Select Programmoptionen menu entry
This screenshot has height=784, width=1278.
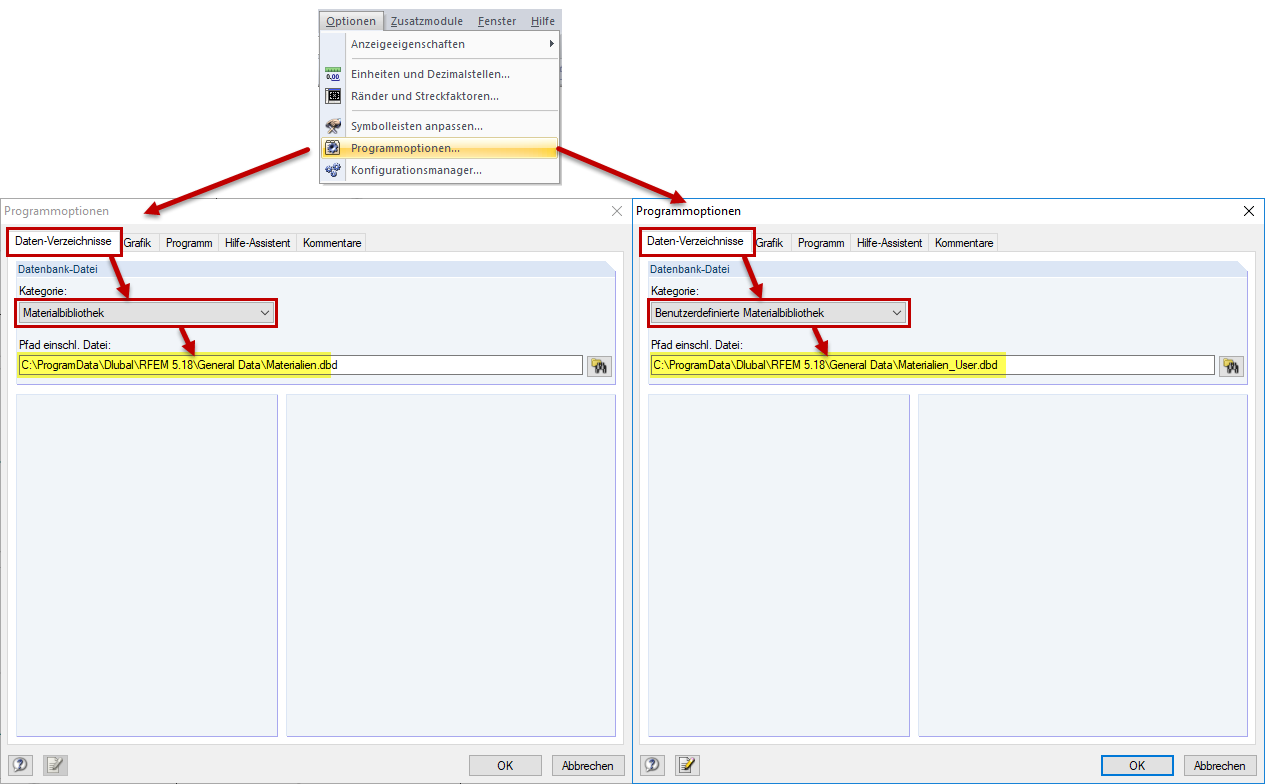440,148
